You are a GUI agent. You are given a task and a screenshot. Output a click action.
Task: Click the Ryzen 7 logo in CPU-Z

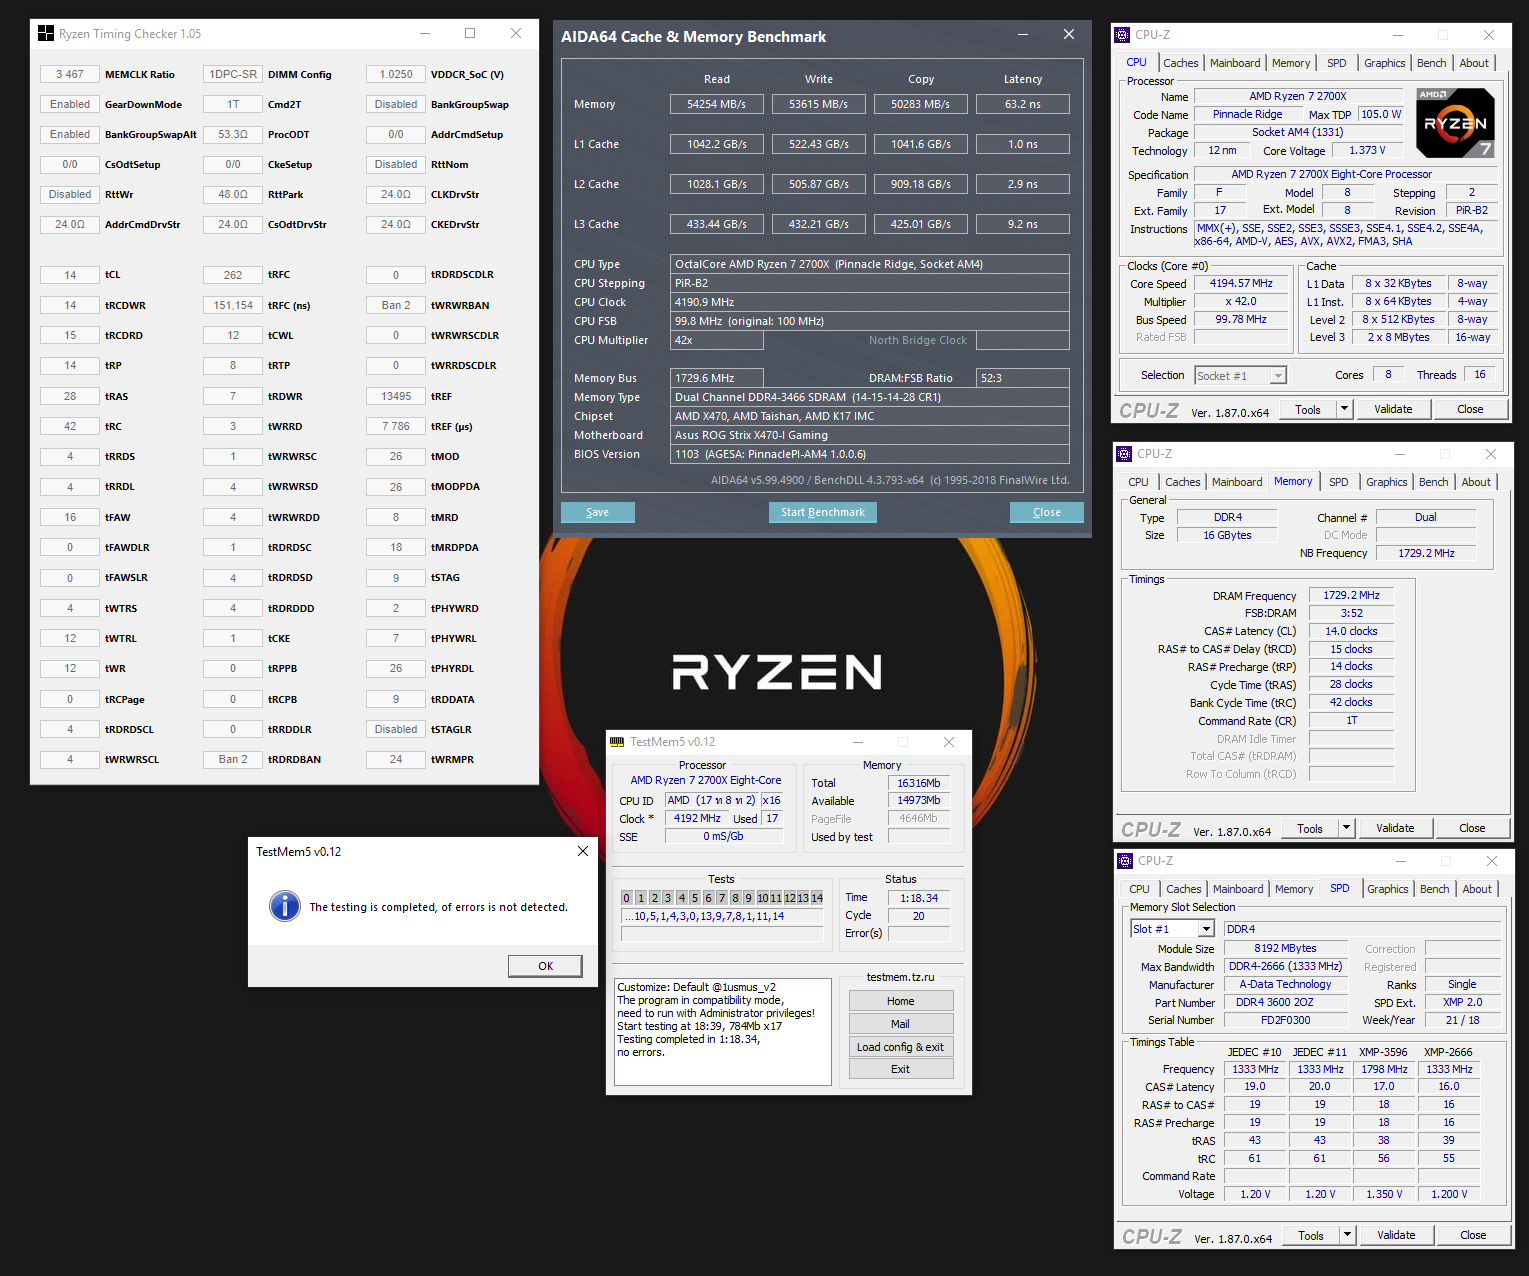pyautogui.click(x=1456, y=122)
